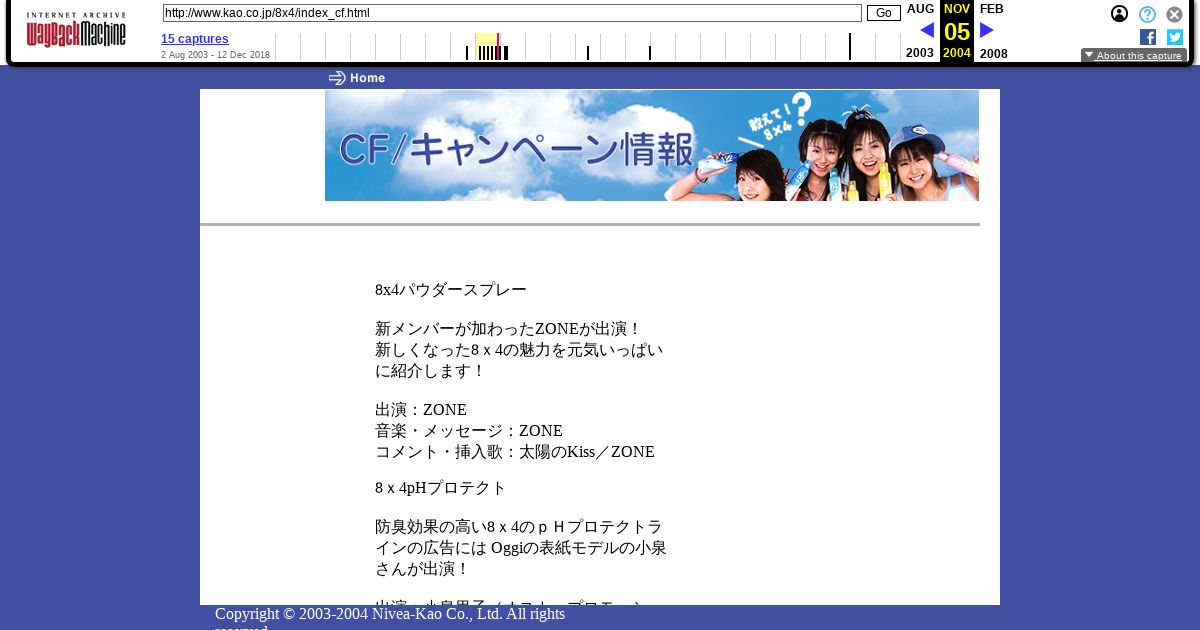This screenshot has width=1200, height=630.
Task: Select the capture date range text
Action: click(x=215, y=55)
